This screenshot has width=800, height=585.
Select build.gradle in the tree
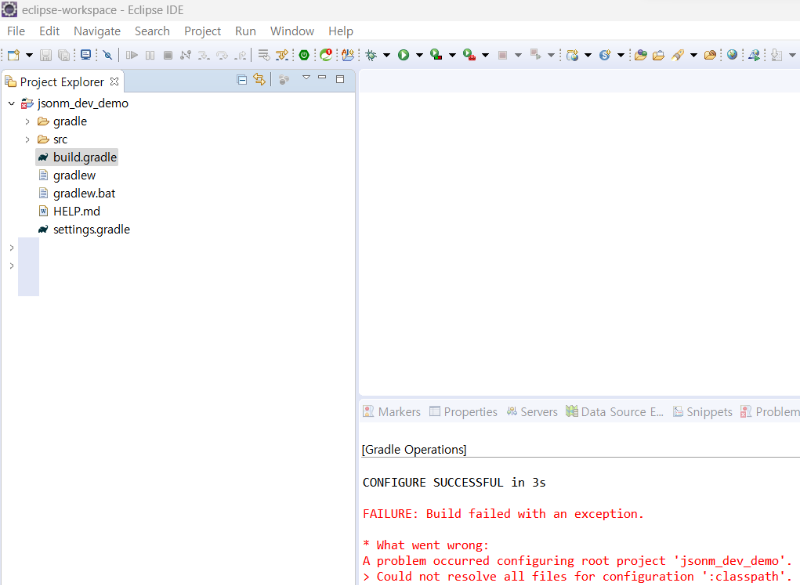tap(77, 157)
